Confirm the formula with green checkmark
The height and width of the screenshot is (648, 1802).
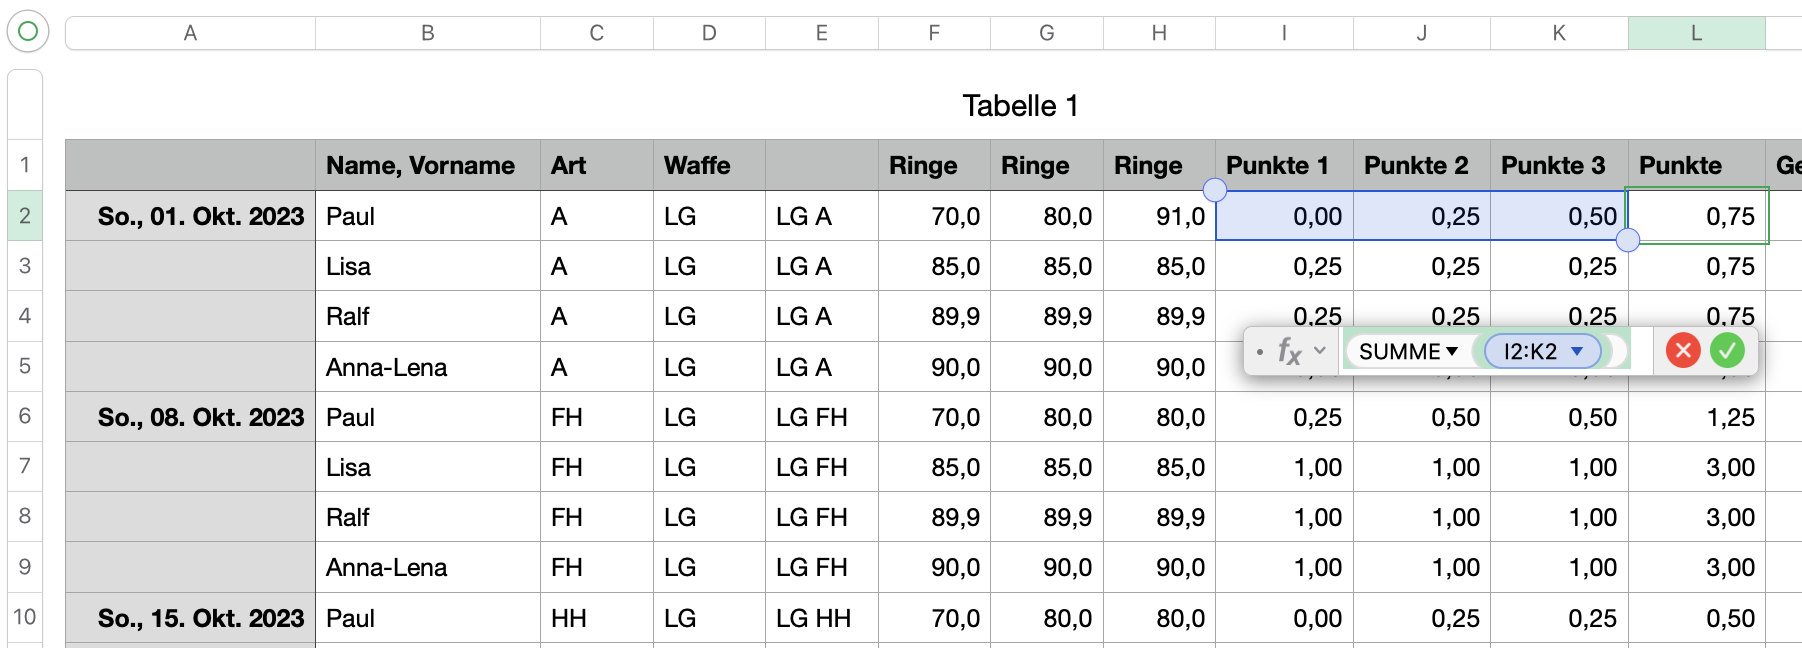[1727, 350]
